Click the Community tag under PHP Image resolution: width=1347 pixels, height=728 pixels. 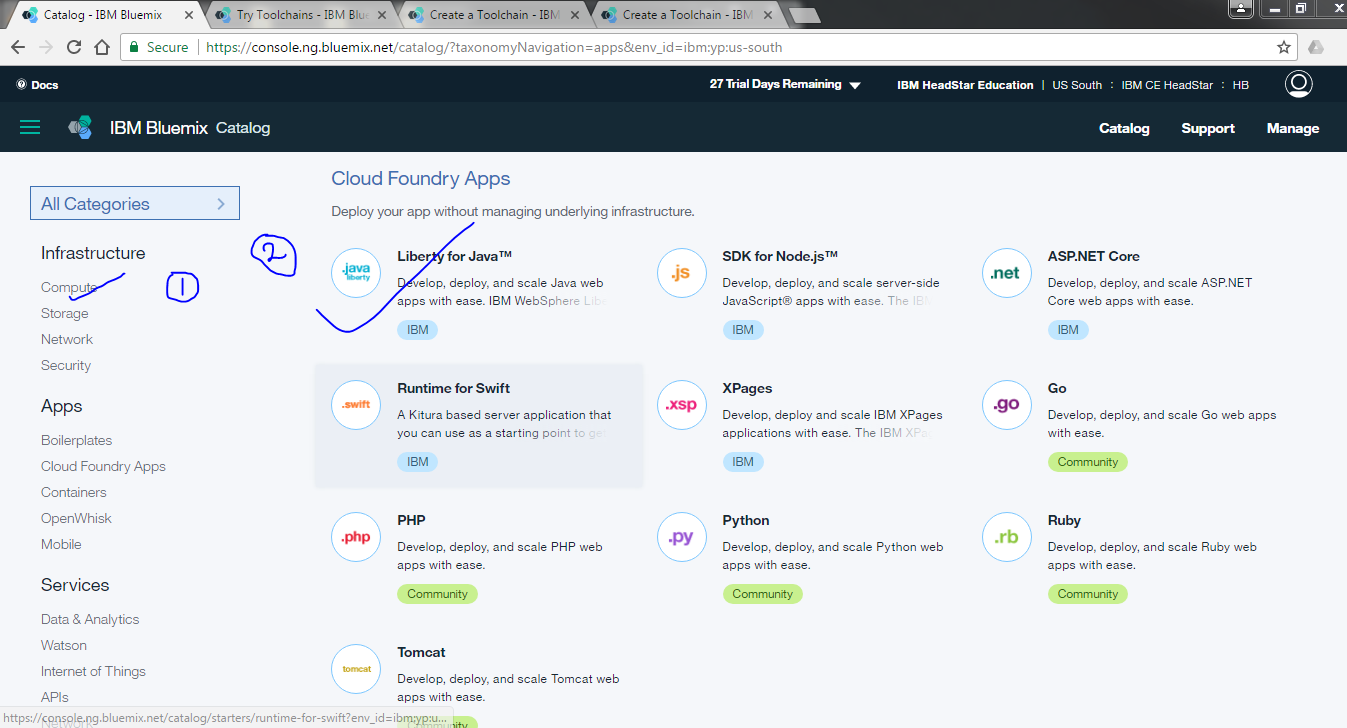437,593
